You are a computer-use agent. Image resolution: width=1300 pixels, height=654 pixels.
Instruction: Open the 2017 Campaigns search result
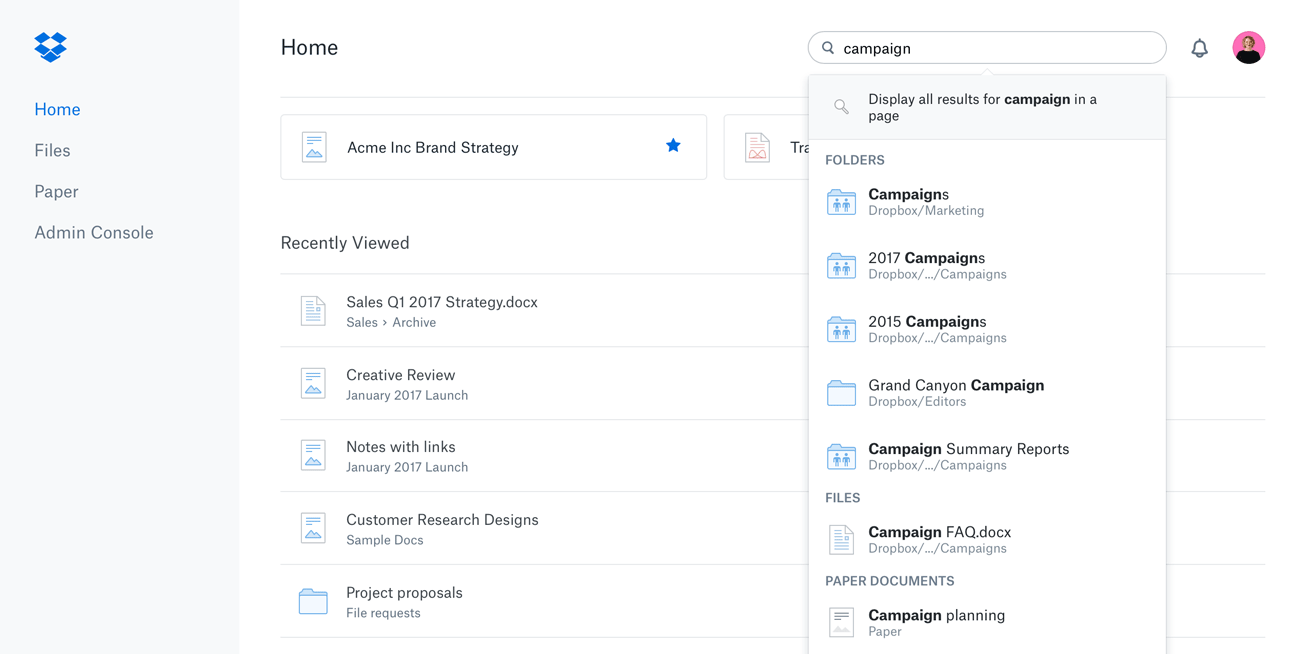point(987,266)
